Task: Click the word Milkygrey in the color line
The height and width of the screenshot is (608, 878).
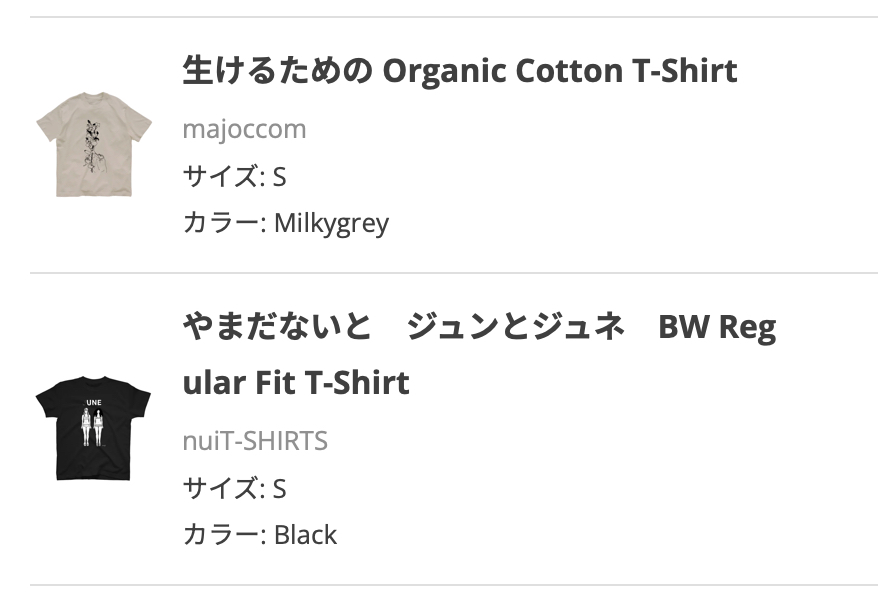Action: pos(331,222)
